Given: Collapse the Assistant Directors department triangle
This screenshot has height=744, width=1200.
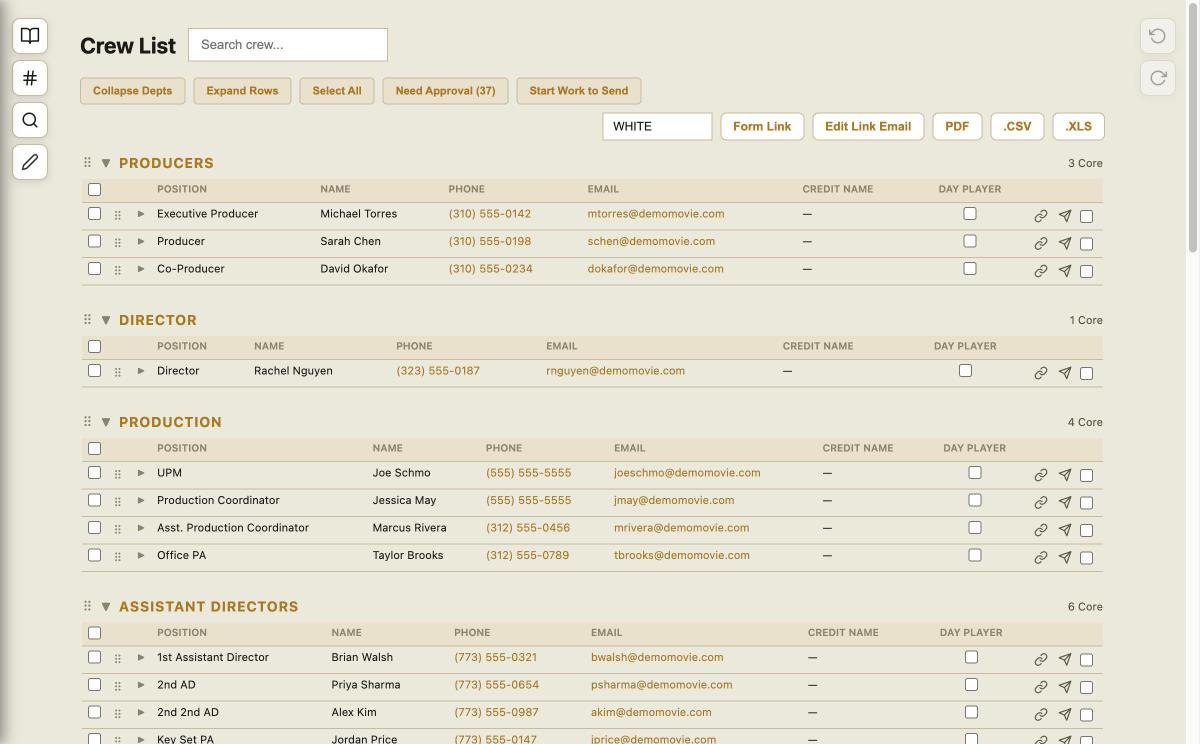Looking at the screenshot, I should tap(106, 607).
